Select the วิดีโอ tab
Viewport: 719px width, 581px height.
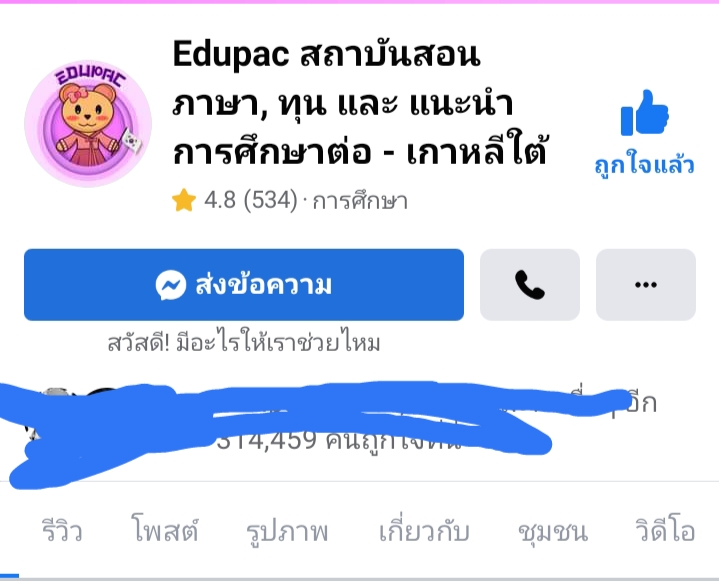tap(665, 531)
